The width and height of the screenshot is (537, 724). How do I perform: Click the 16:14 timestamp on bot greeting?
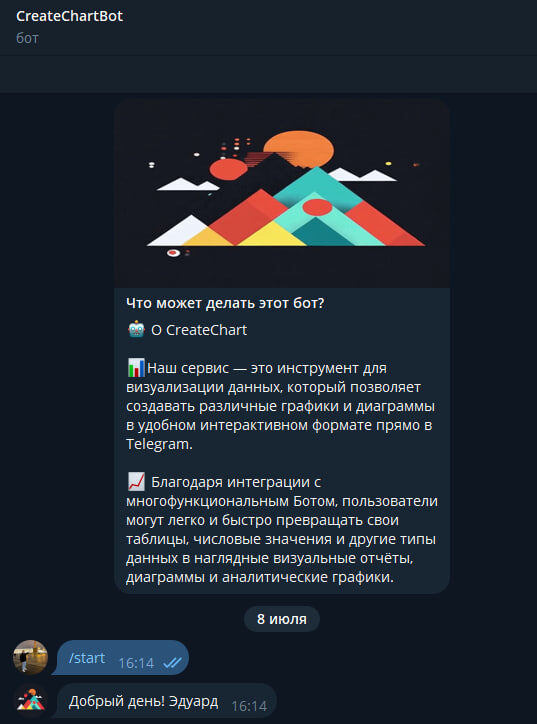249,706
